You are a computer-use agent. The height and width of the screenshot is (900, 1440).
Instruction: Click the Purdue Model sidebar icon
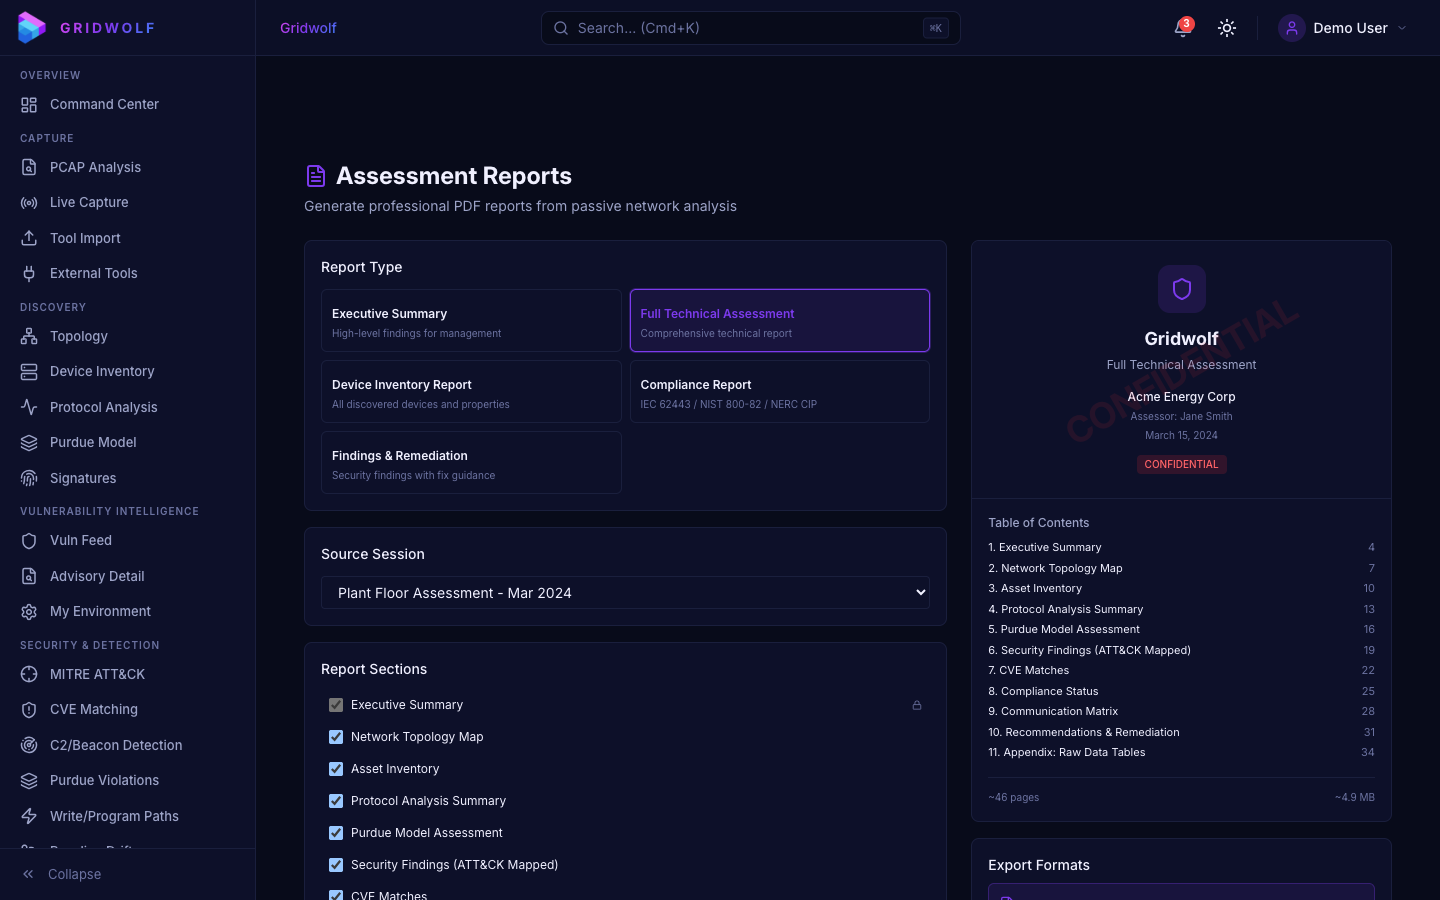pyautogui.click(x=30, y=442)
